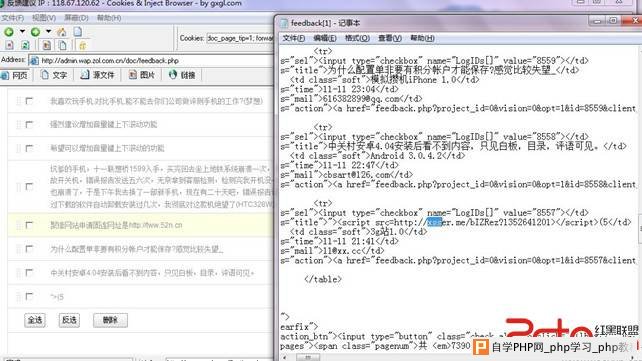Check the box for the ">(5 row
Screen dimensions: 642x361
tap(29, 296)
